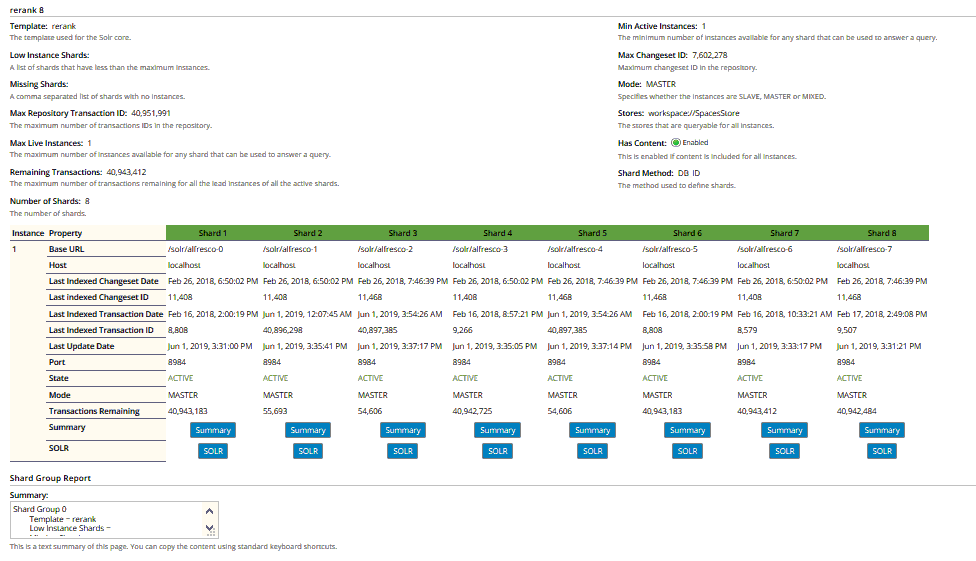Click Base URL /solr/alfresco-3

click(x=480, y=249)
